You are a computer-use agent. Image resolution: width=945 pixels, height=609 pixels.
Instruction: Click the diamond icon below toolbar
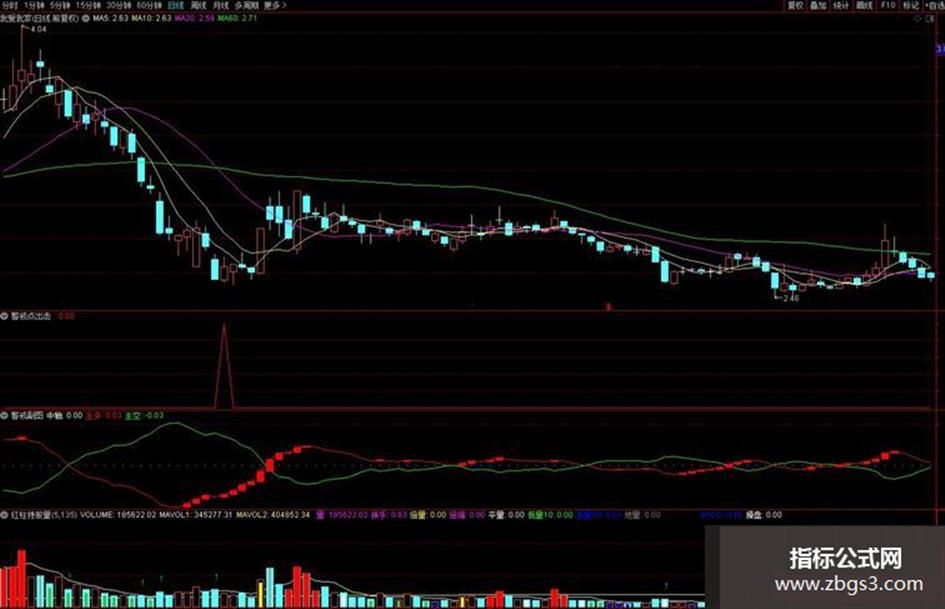[x=918, y=19]
